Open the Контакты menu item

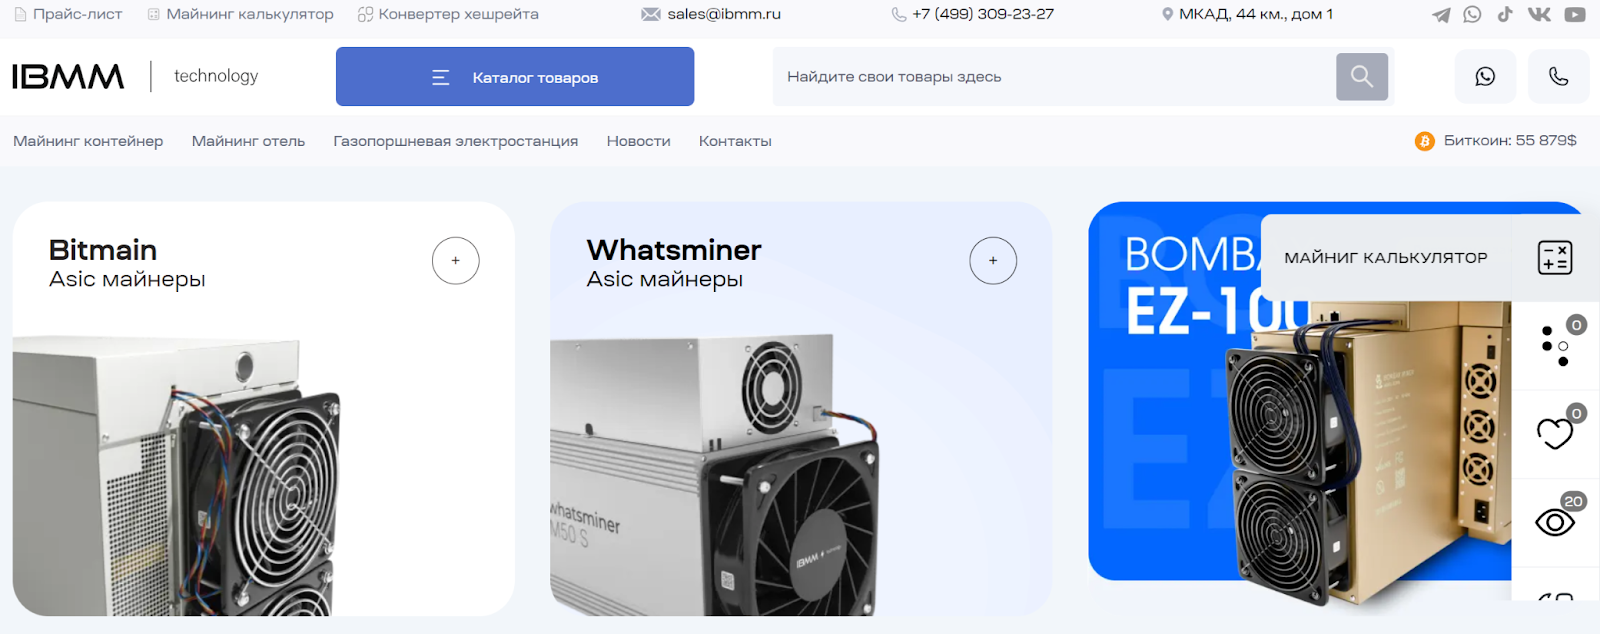pos(735,141)
